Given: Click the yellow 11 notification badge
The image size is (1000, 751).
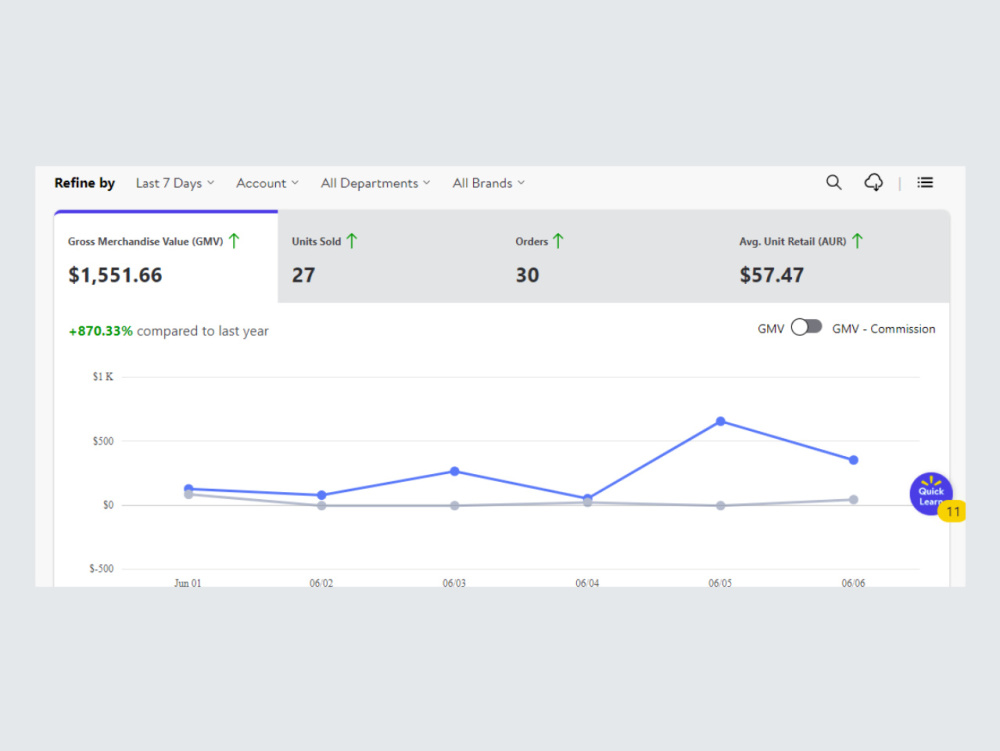Looking at the screenshot, I should pyautogui.click(x=952, y=511).
